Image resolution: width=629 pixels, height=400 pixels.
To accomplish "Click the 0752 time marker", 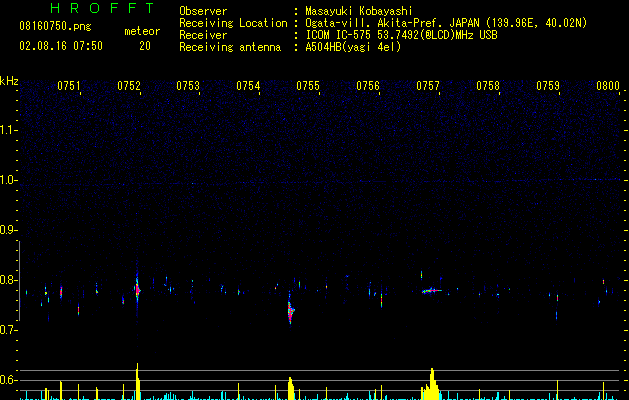I will 129,85.
